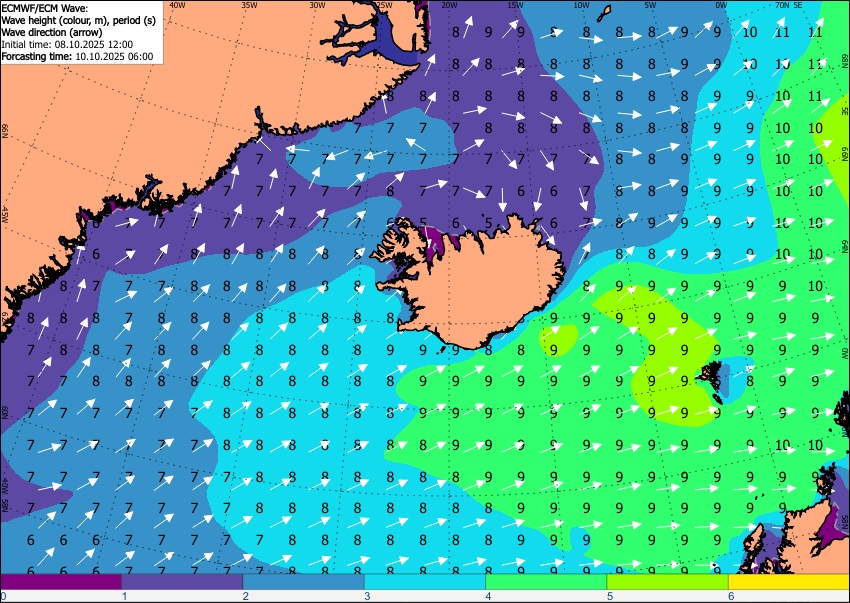Click the 'Wave direction (arrow)' text

tap(51, 32)
